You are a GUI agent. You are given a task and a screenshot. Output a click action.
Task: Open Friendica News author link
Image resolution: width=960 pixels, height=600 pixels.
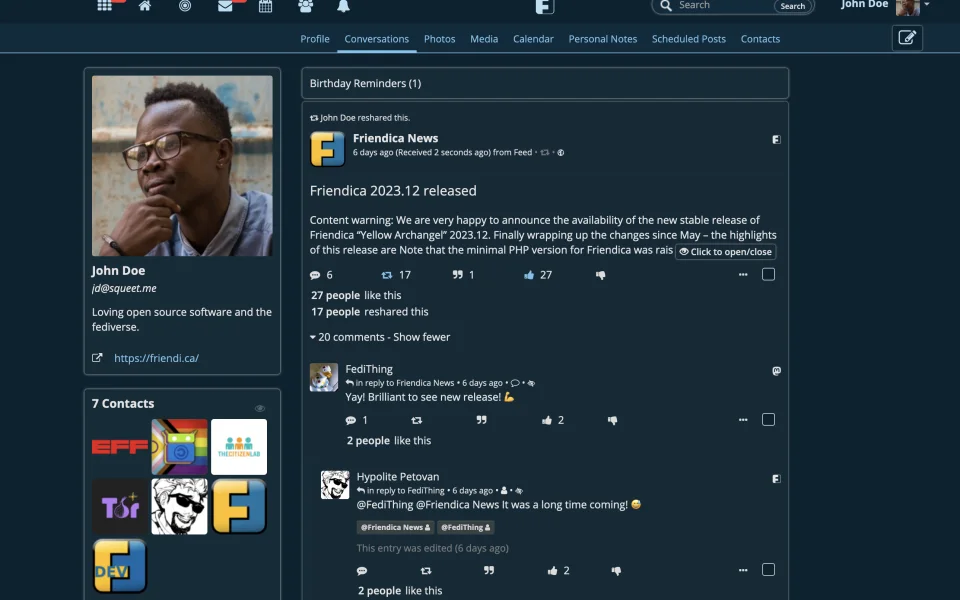point(396,138)
